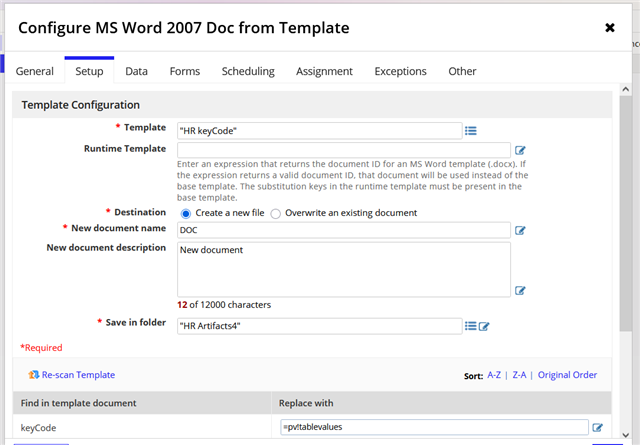Restore Original Order sorting
This screenshot has width=640, height=445.
567,375
